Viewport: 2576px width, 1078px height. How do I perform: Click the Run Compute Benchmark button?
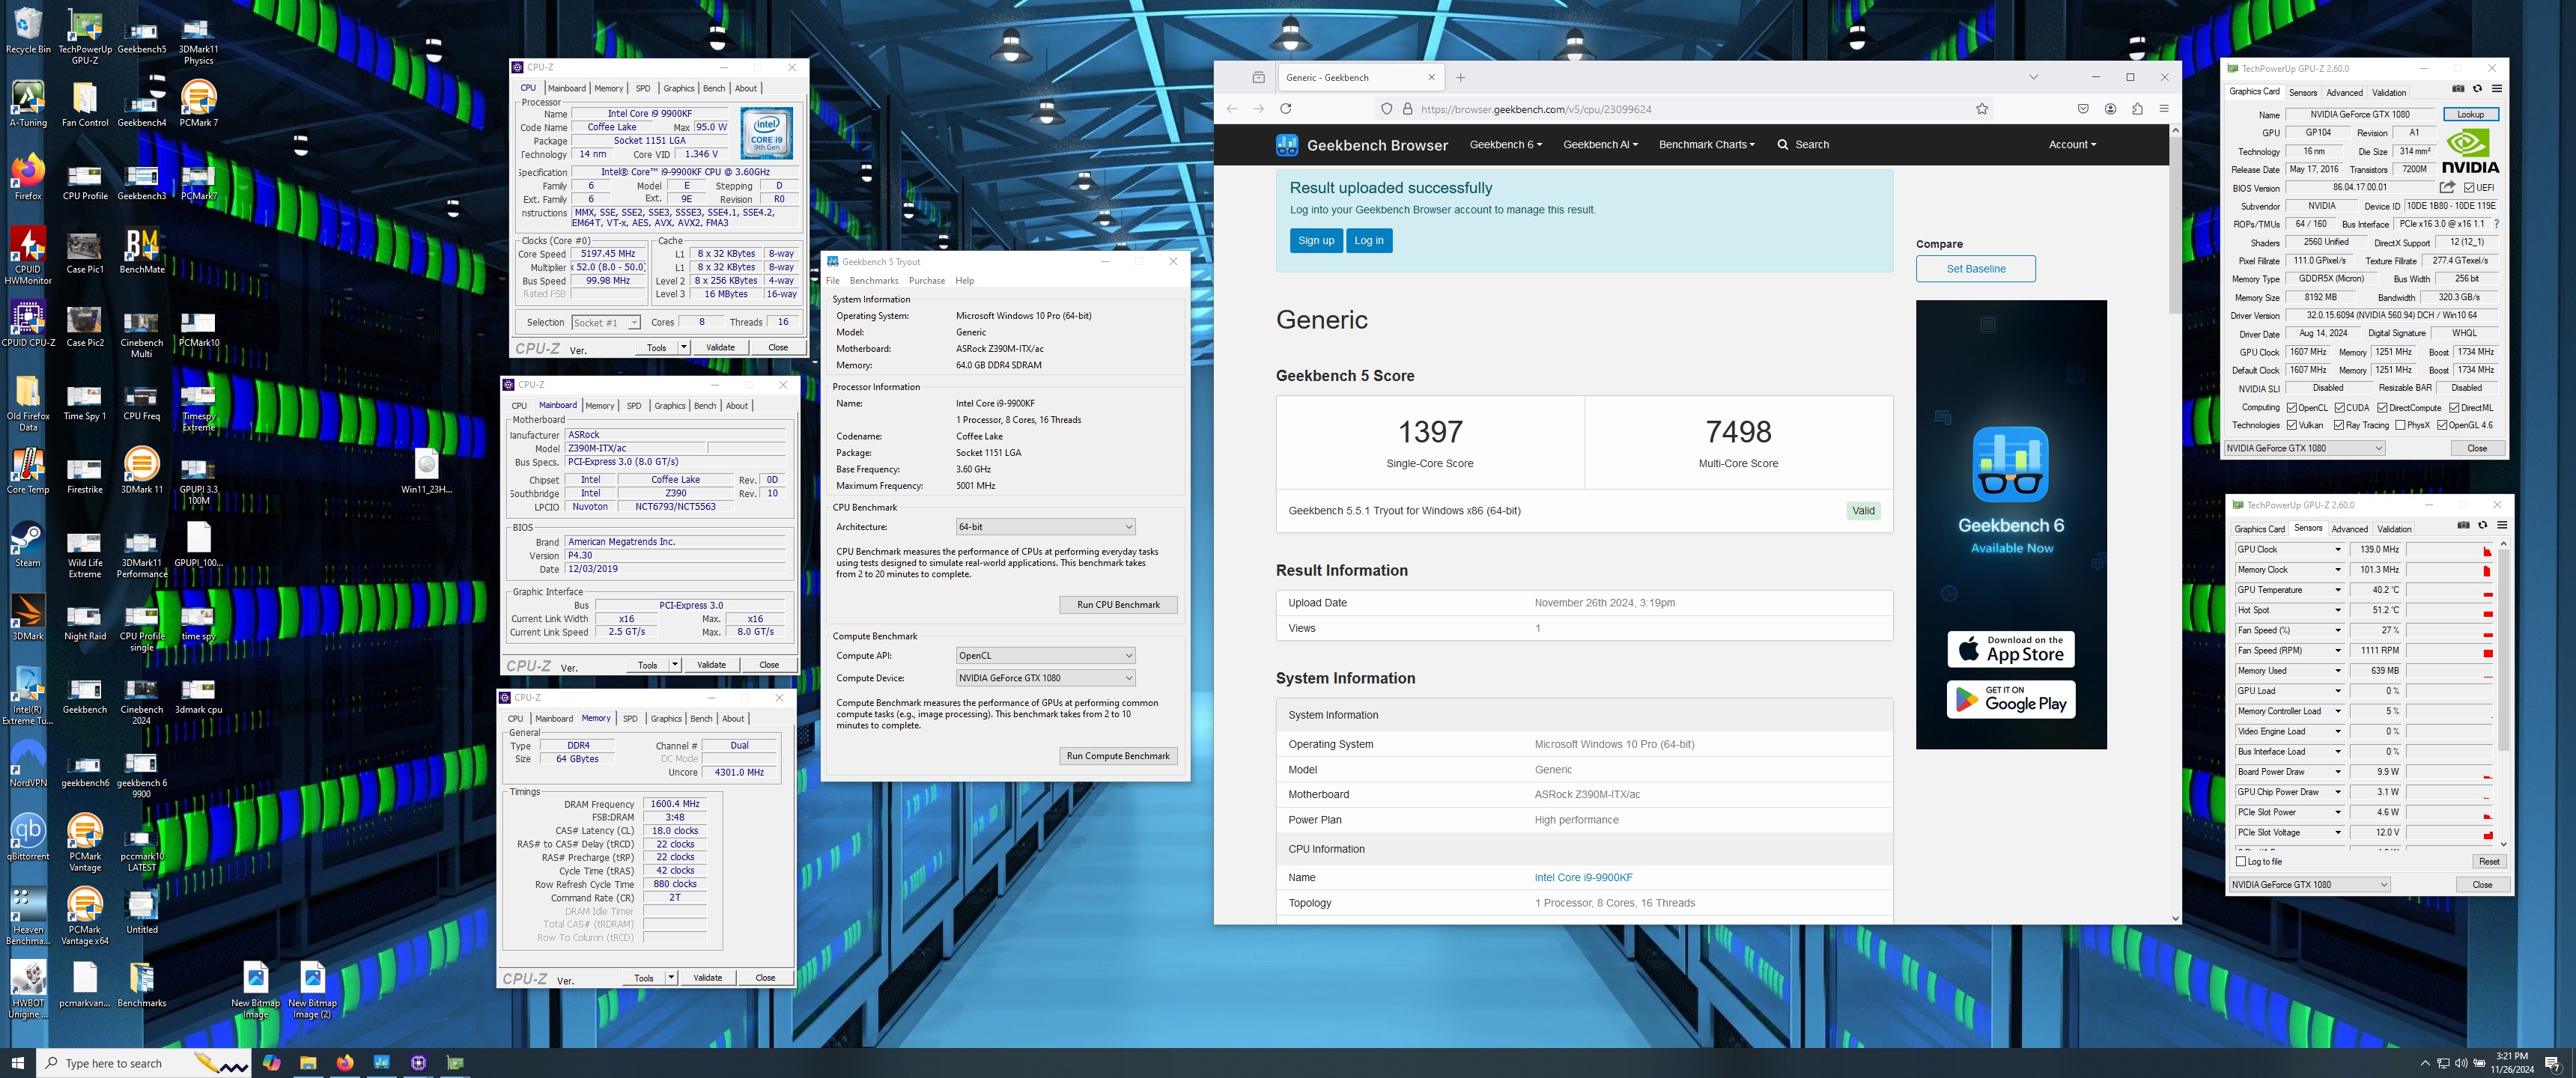1118,756
